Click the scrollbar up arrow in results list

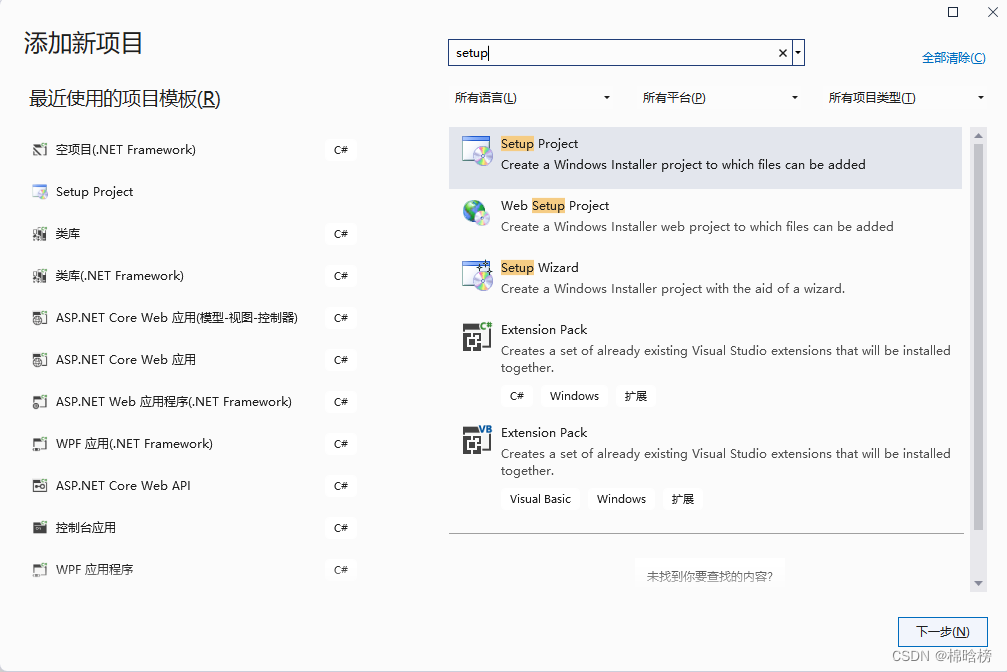tap(978, 136)
